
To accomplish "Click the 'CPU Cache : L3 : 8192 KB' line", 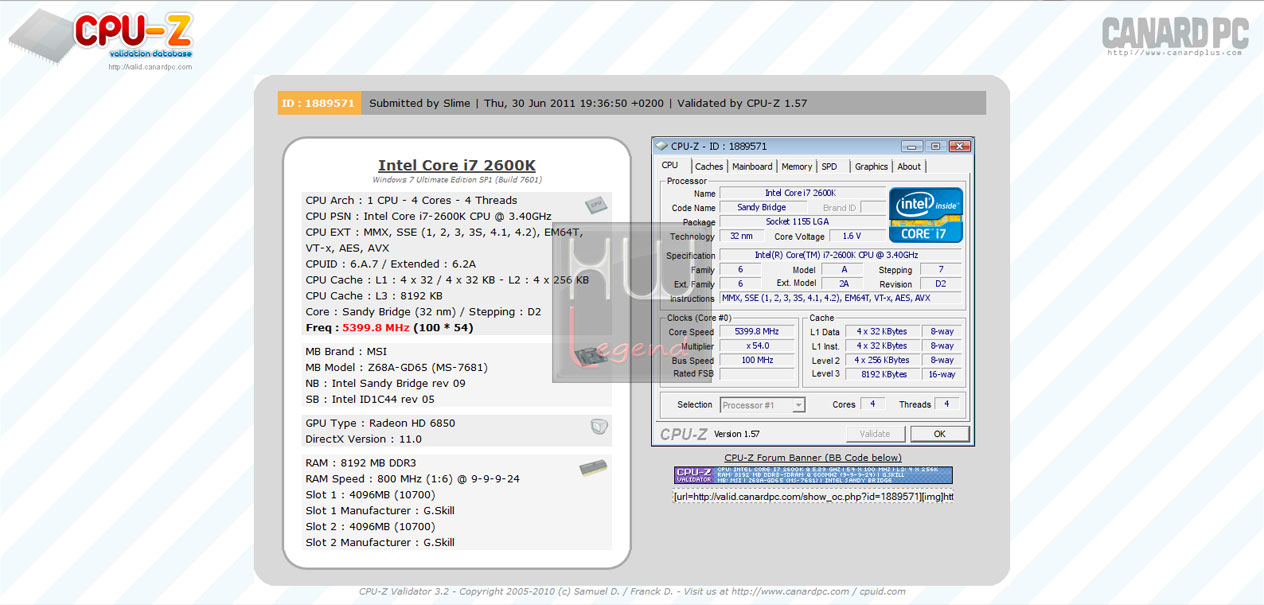I will point(373,296).
